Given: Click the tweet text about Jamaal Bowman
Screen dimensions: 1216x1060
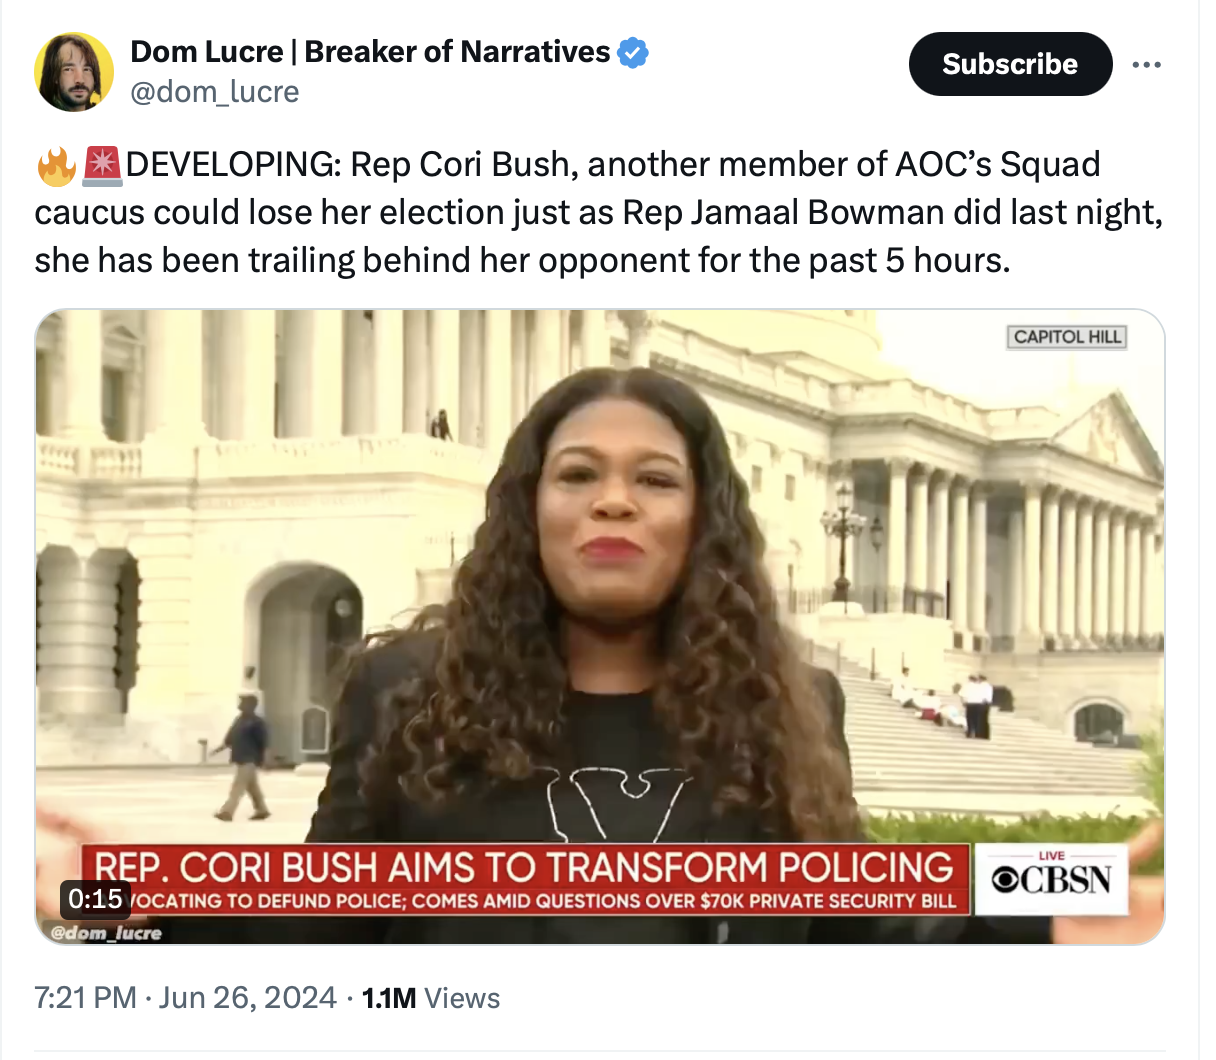Looking at the screenshot, I should [x=598, y=212].
